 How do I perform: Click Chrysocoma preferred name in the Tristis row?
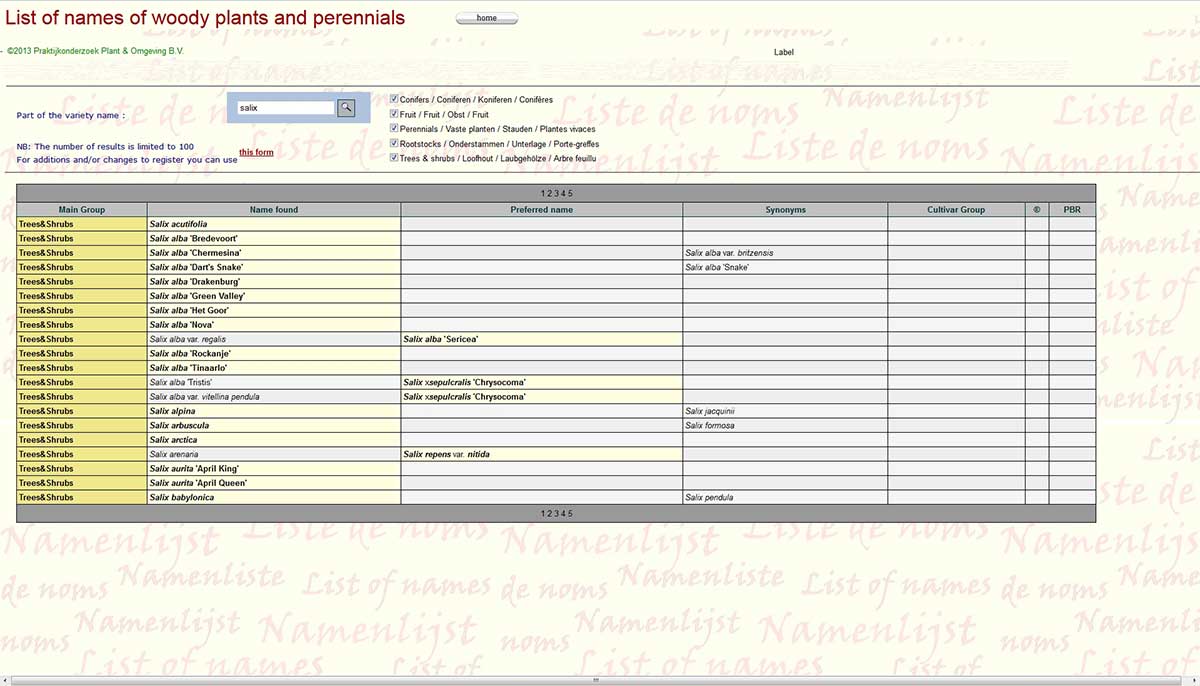(465, 382)
